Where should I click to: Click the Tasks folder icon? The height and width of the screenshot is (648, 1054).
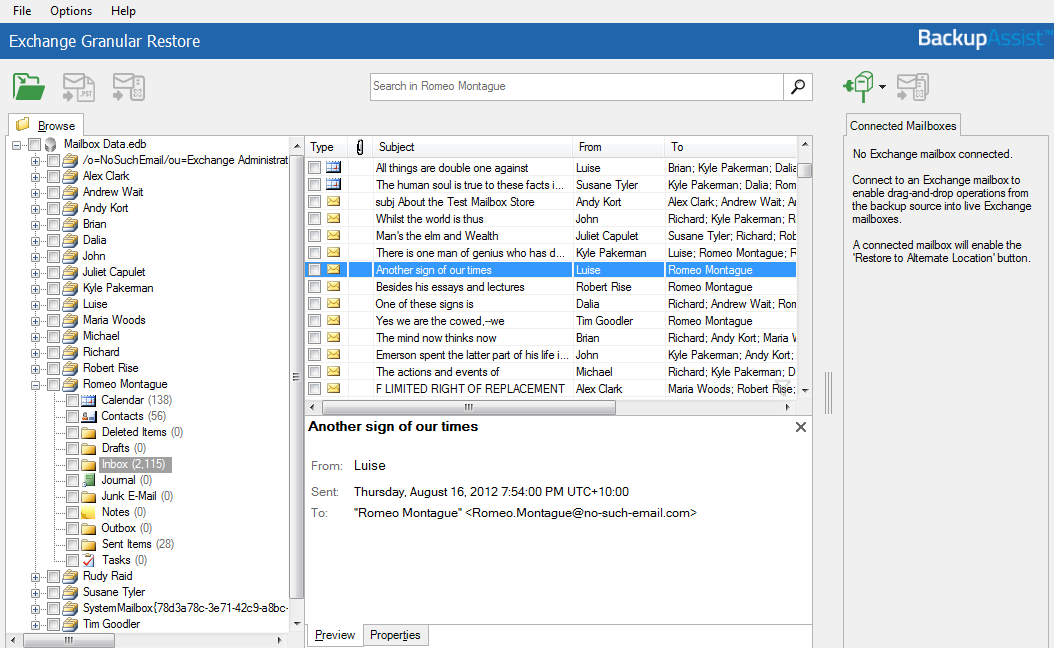(x=89, y=560)
